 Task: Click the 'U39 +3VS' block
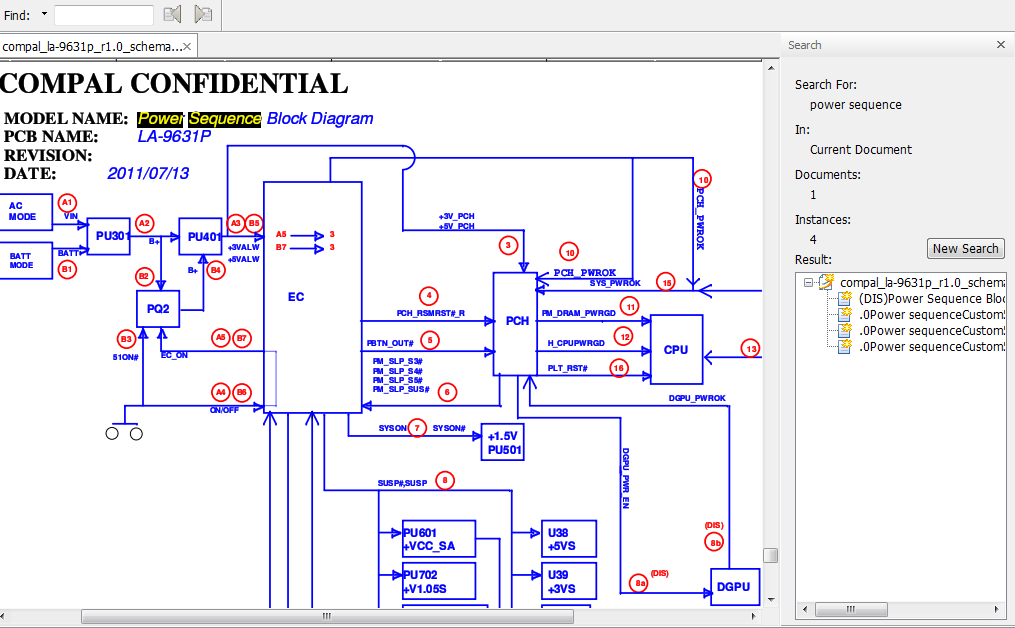coord(568,581)
